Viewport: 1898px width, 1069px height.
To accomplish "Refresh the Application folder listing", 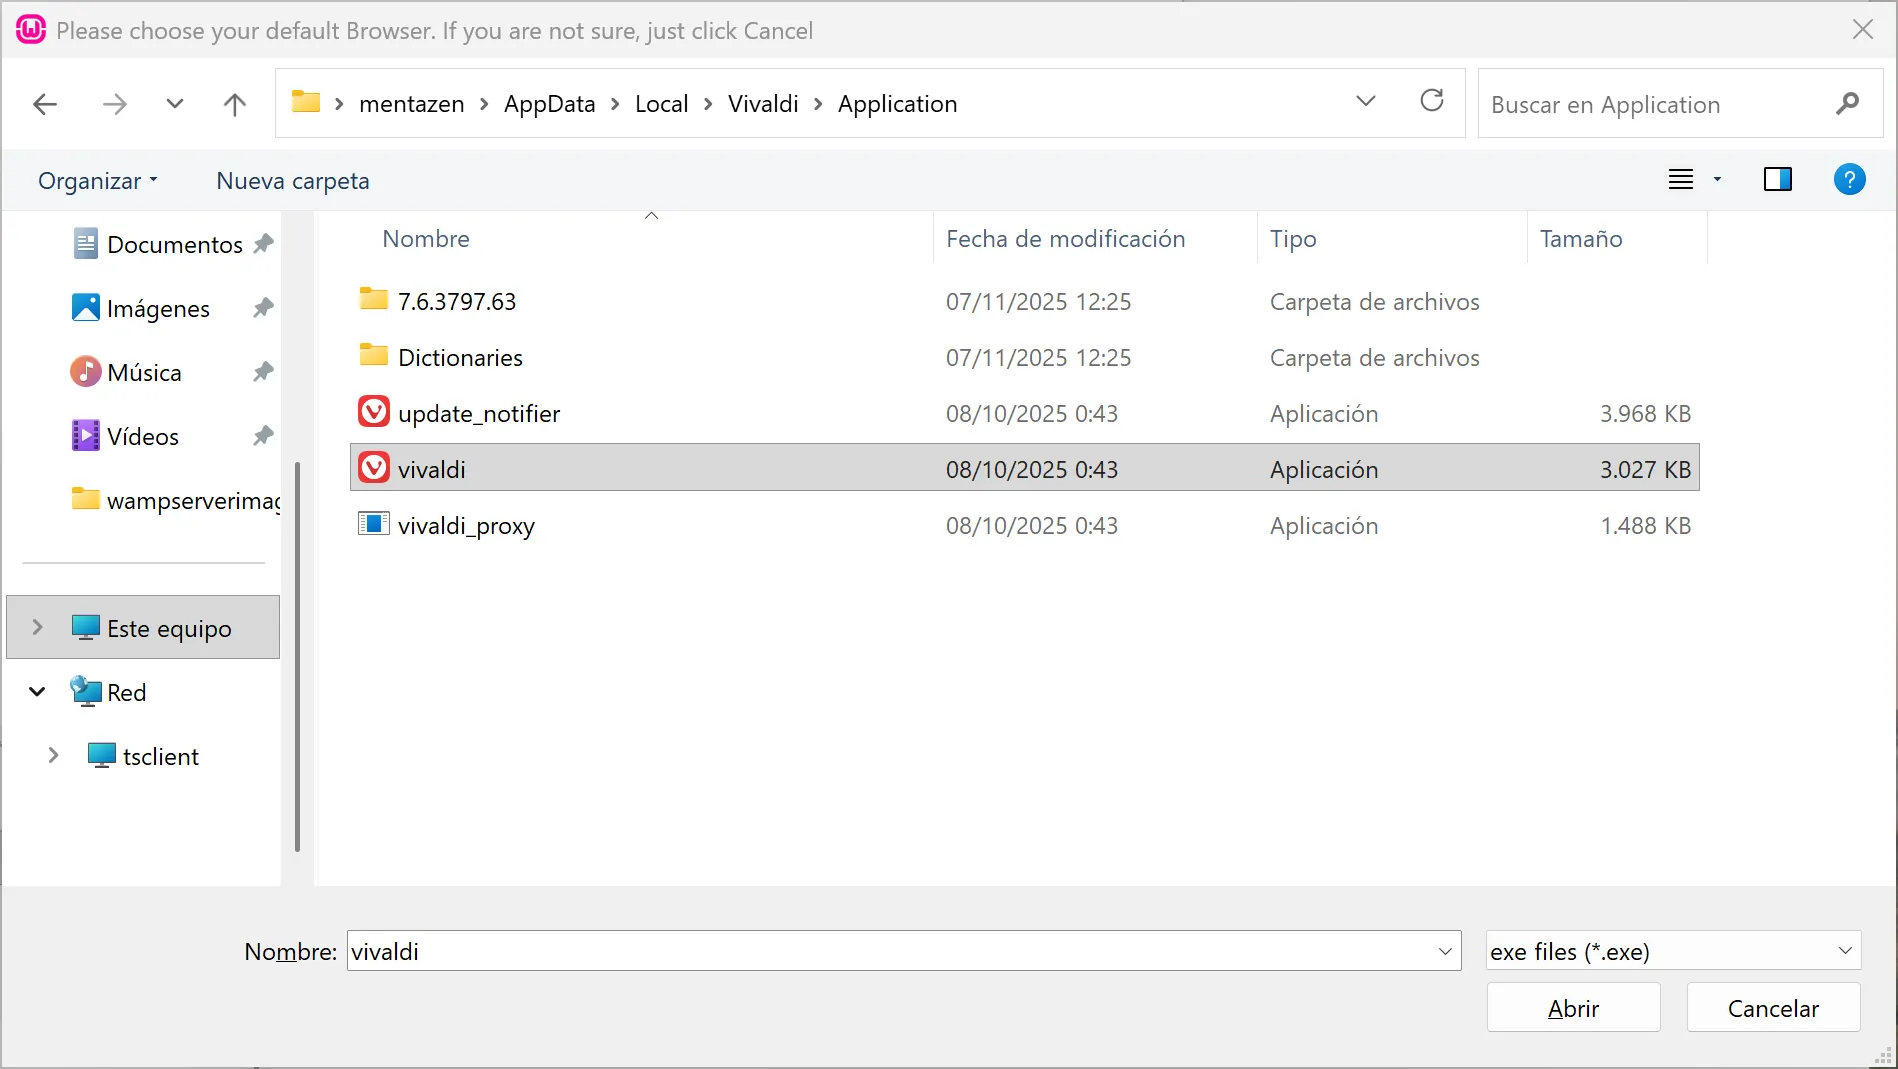I will (x=1431, y=101).
